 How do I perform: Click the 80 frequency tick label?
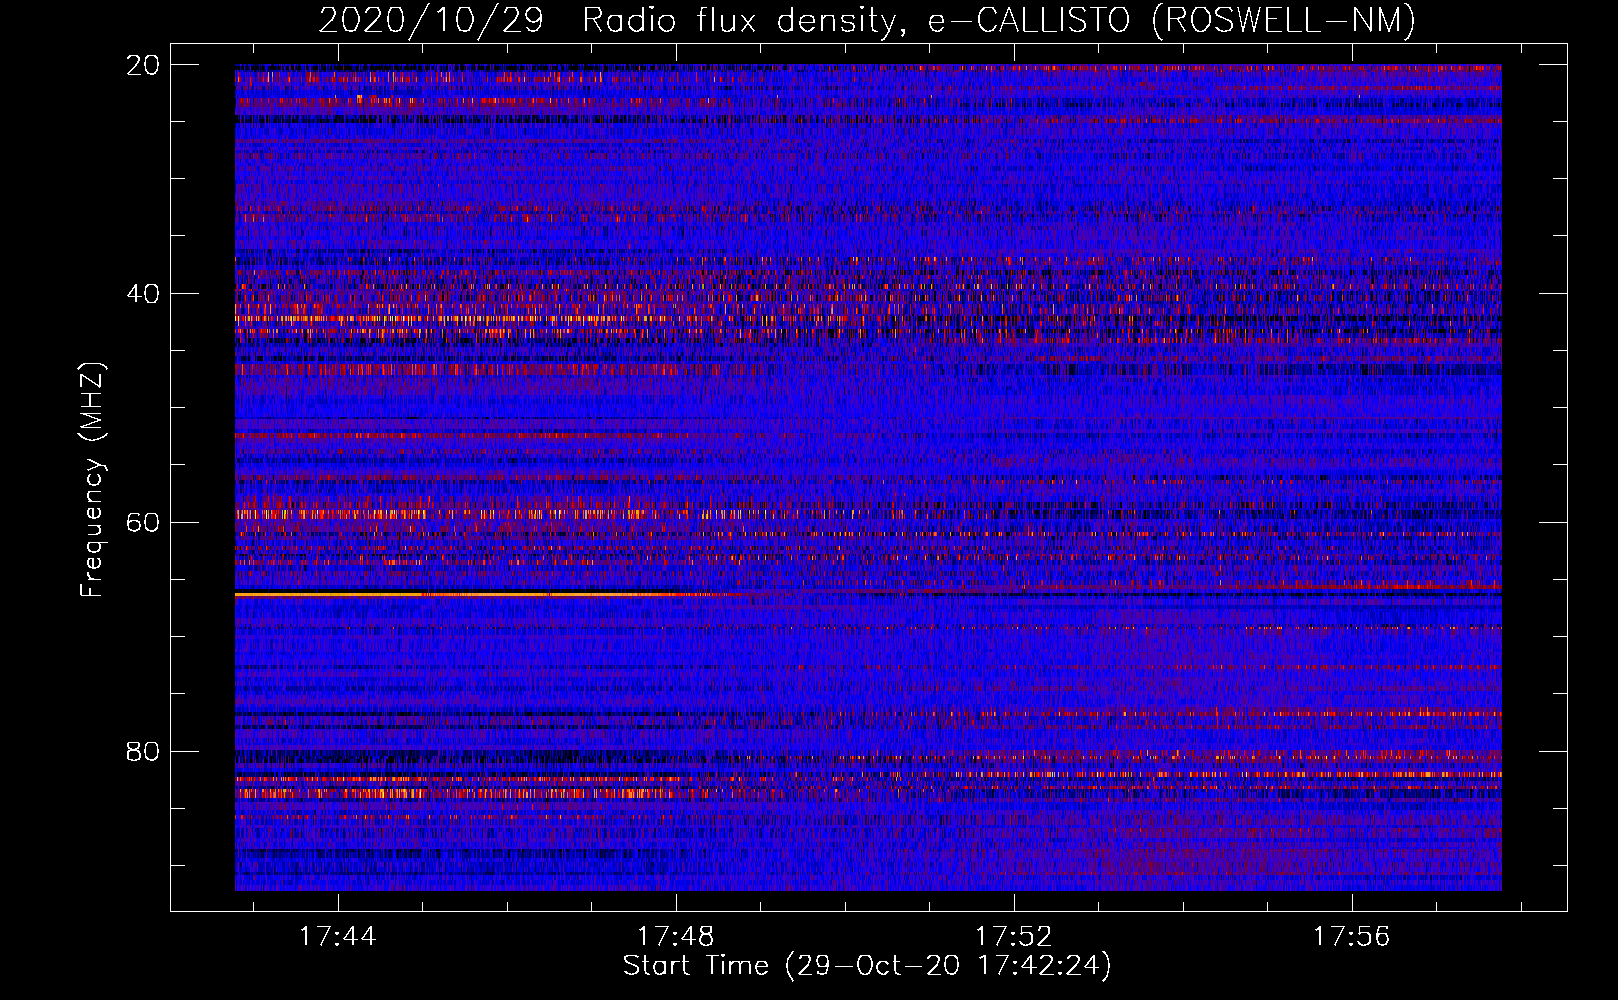coord(143,751)
